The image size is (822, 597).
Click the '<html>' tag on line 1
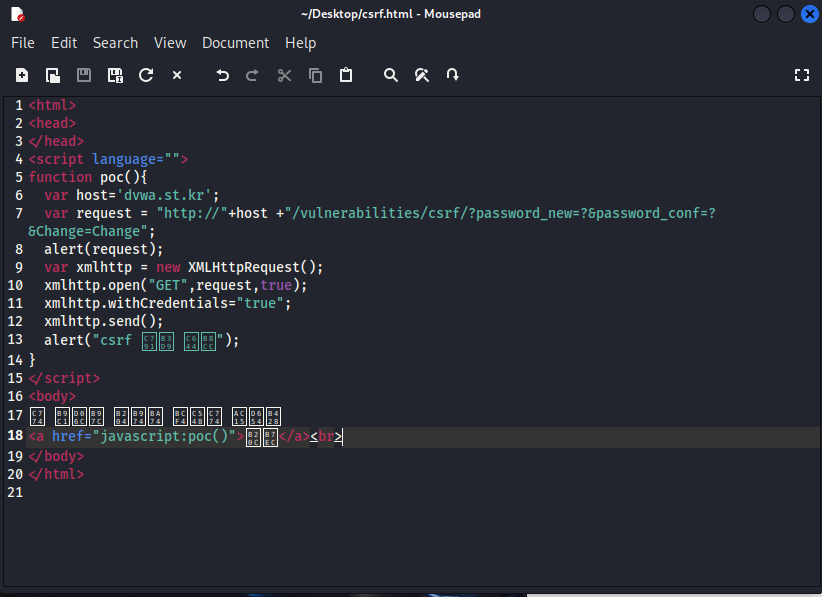(52, 105)
